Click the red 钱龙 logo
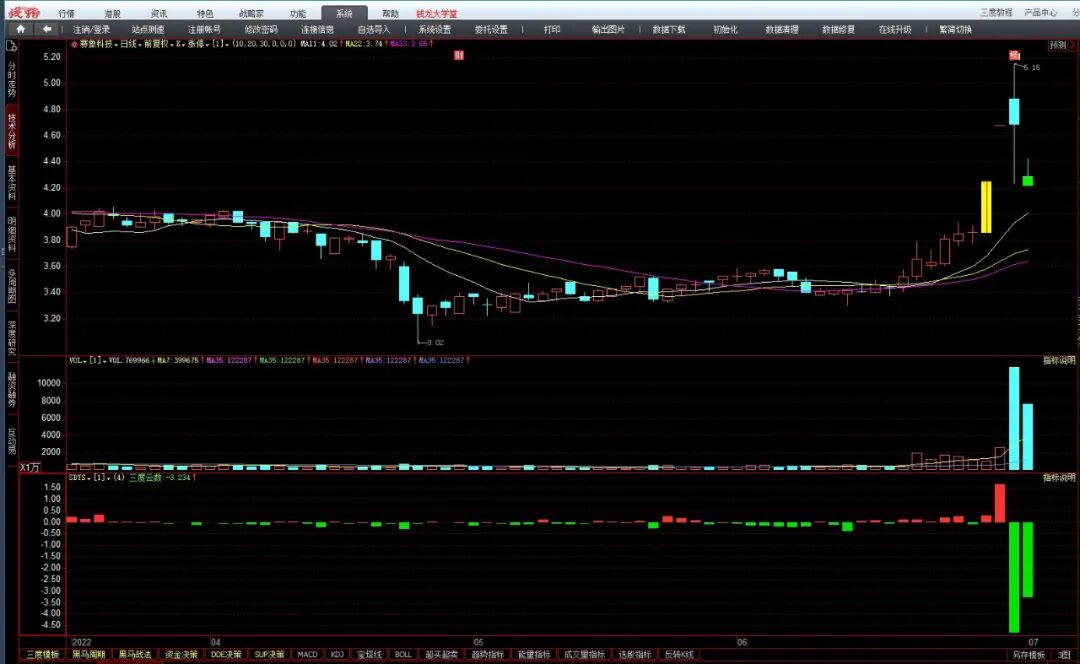Viewport: 1080px width, 664px height. coord(24,12)
